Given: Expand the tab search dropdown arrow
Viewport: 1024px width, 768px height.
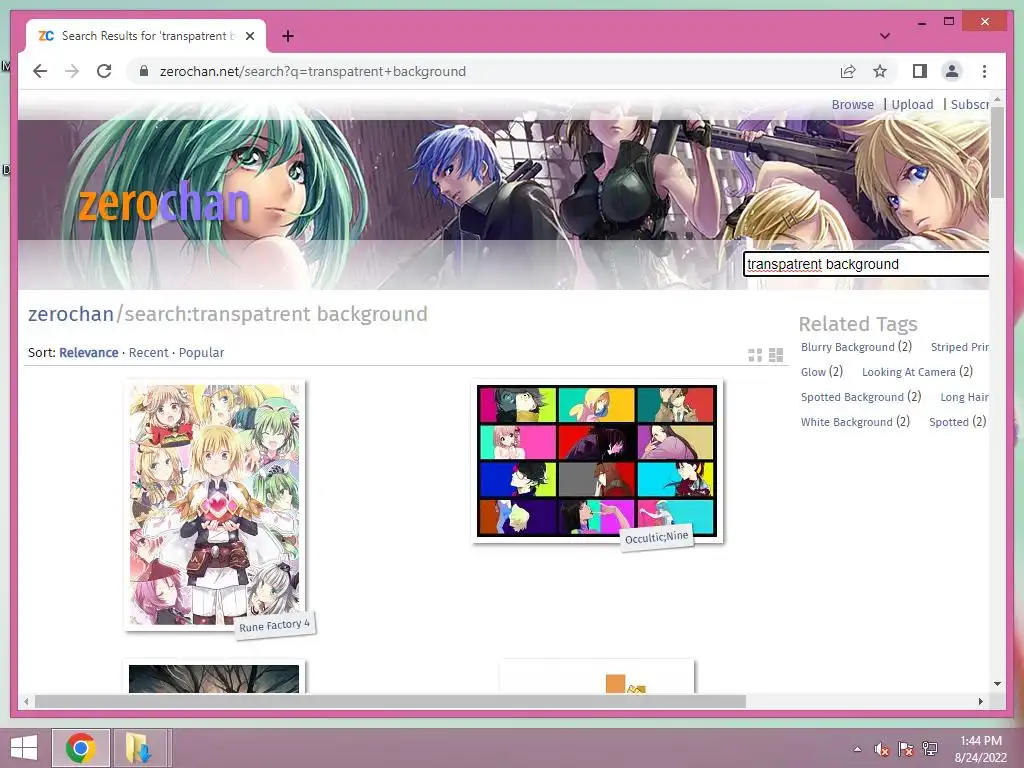Looking at the screenshot, I should click(x=884, y=36).
